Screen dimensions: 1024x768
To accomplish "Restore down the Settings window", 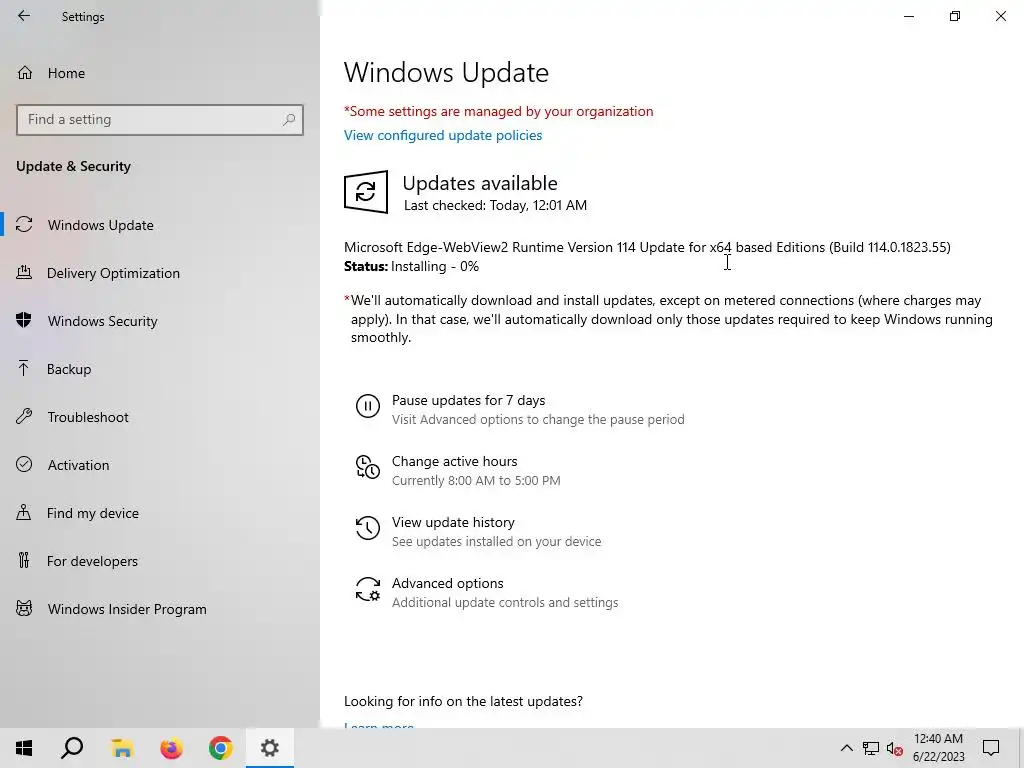I will pyautogui.click(x=955, y=16).
